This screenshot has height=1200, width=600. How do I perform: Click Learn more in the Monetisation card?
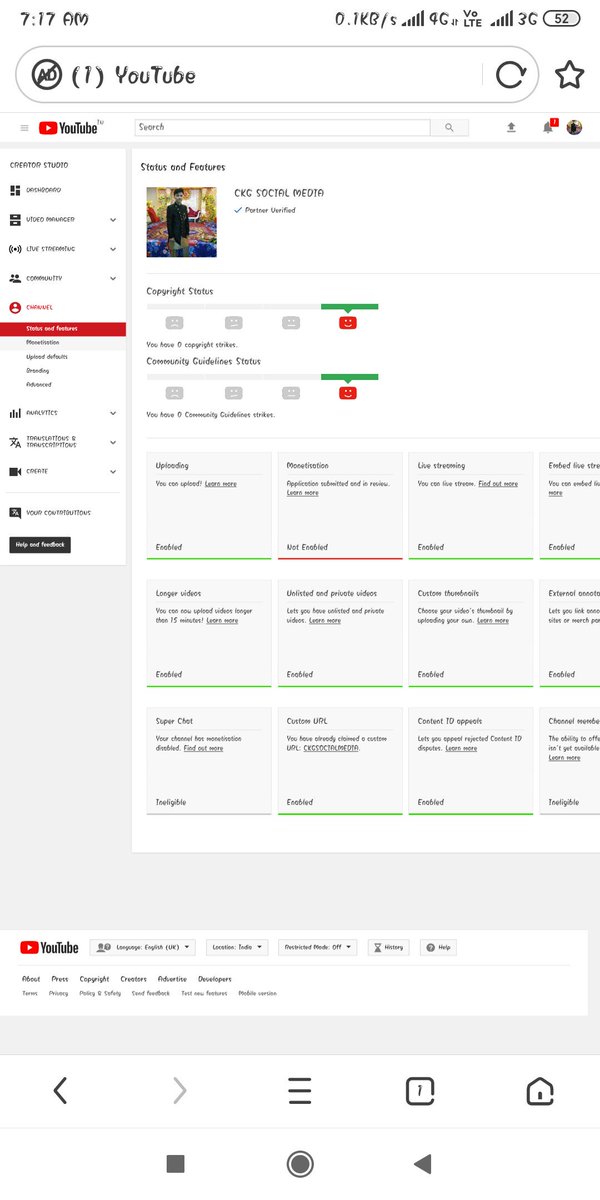(x=303, y=493)
